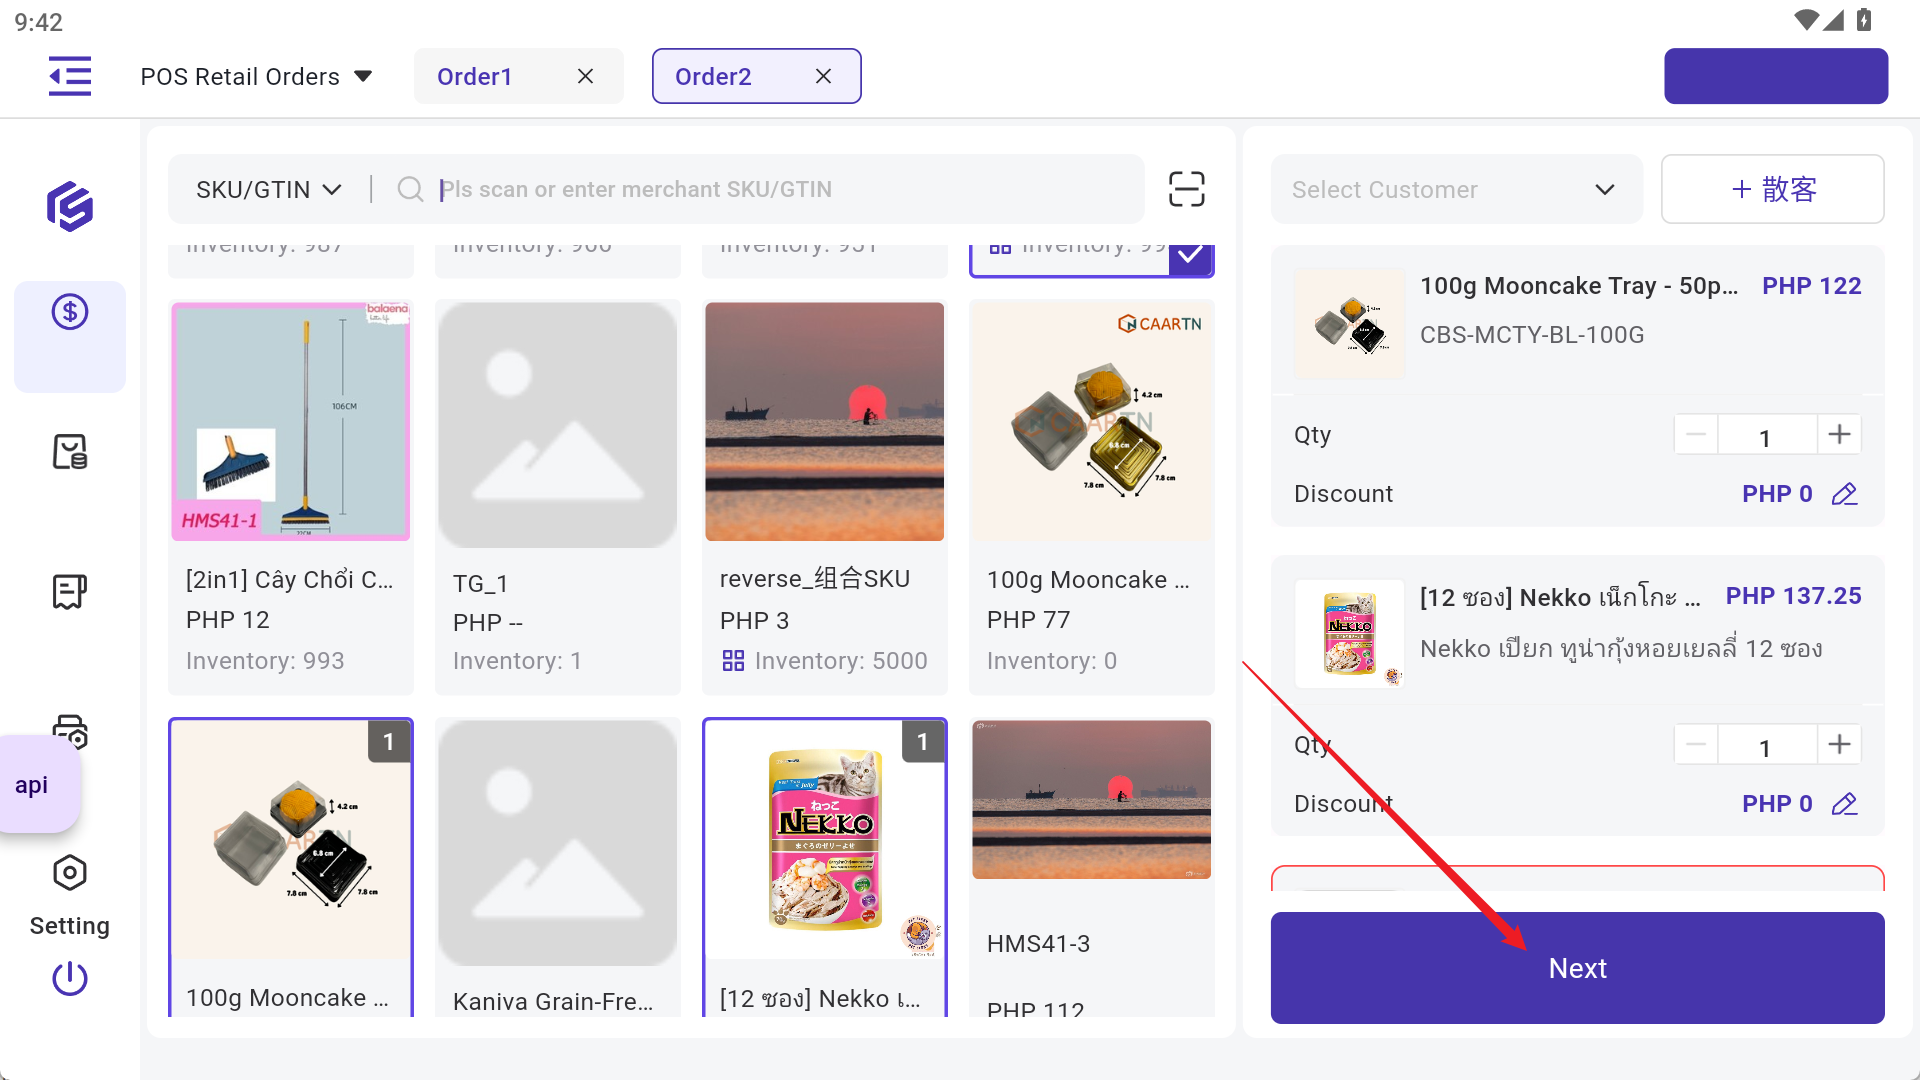The height and width of the screenshot is (1080, 1920).
Task: Open the receipt list sidebar icon
Action: [x=70, y=591]
